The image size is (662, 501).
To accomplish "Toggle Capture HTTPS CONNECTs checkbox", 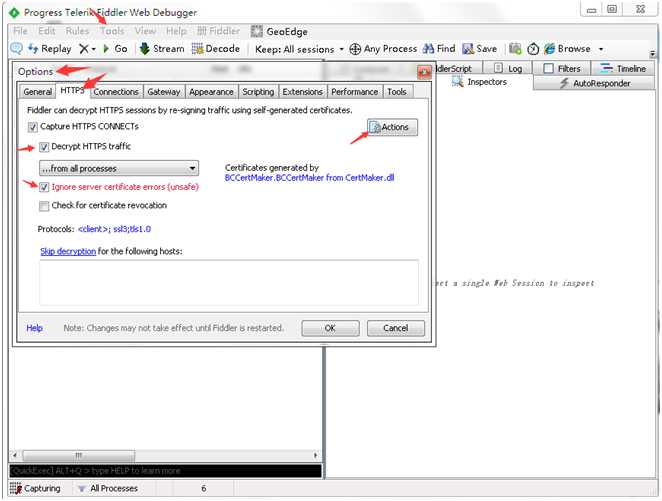I will (x=33, y=127).
